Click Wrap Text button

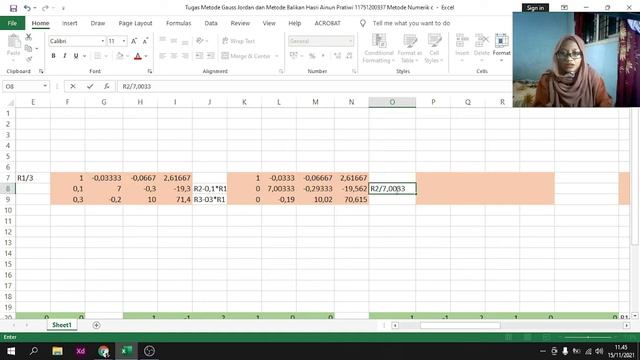[x=238, y=41]
